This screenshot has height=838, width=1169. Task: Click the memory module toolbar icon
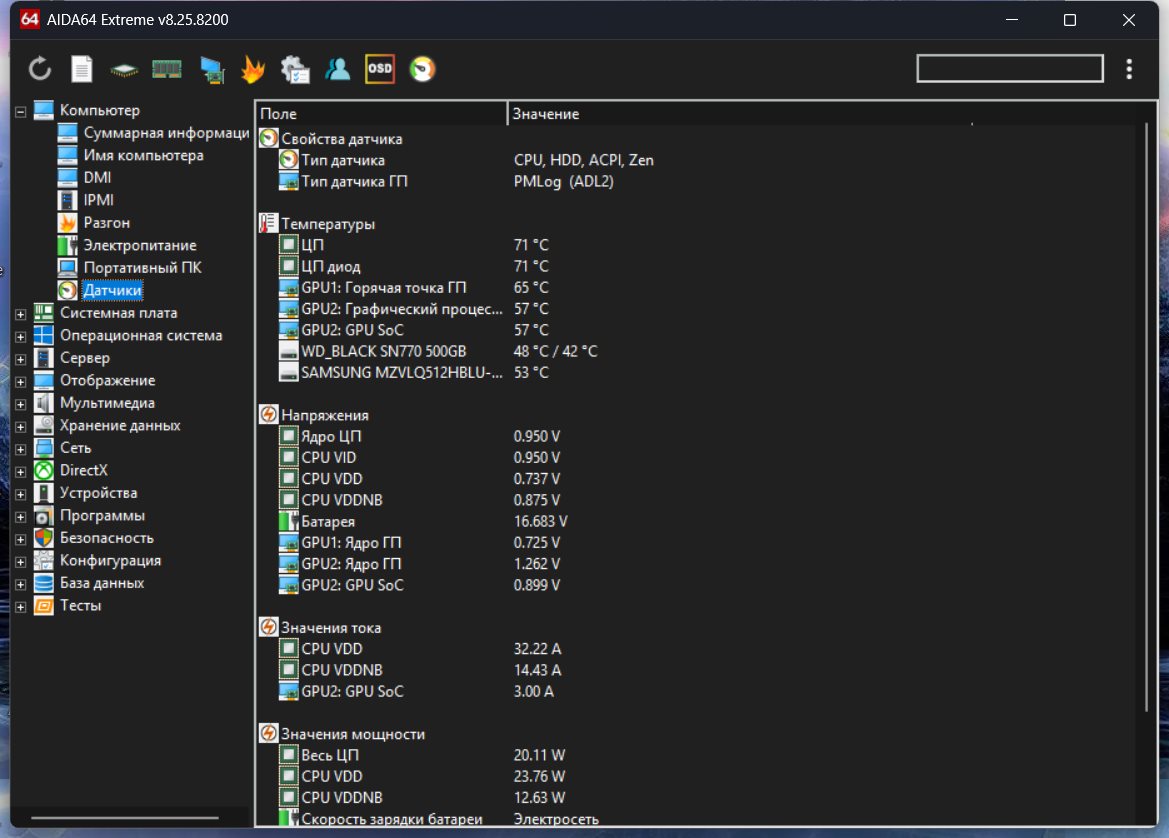(166, 69)
